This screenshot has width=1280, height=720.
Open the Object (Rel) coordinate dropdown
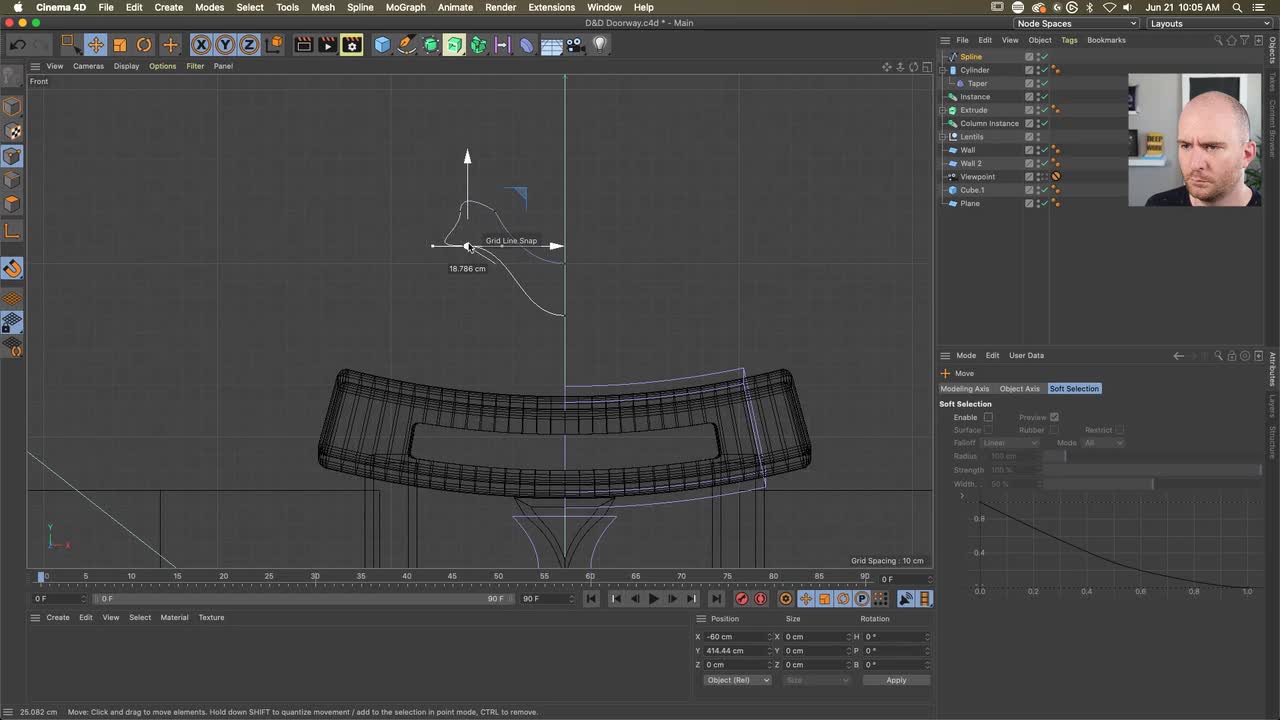(737, 680)
